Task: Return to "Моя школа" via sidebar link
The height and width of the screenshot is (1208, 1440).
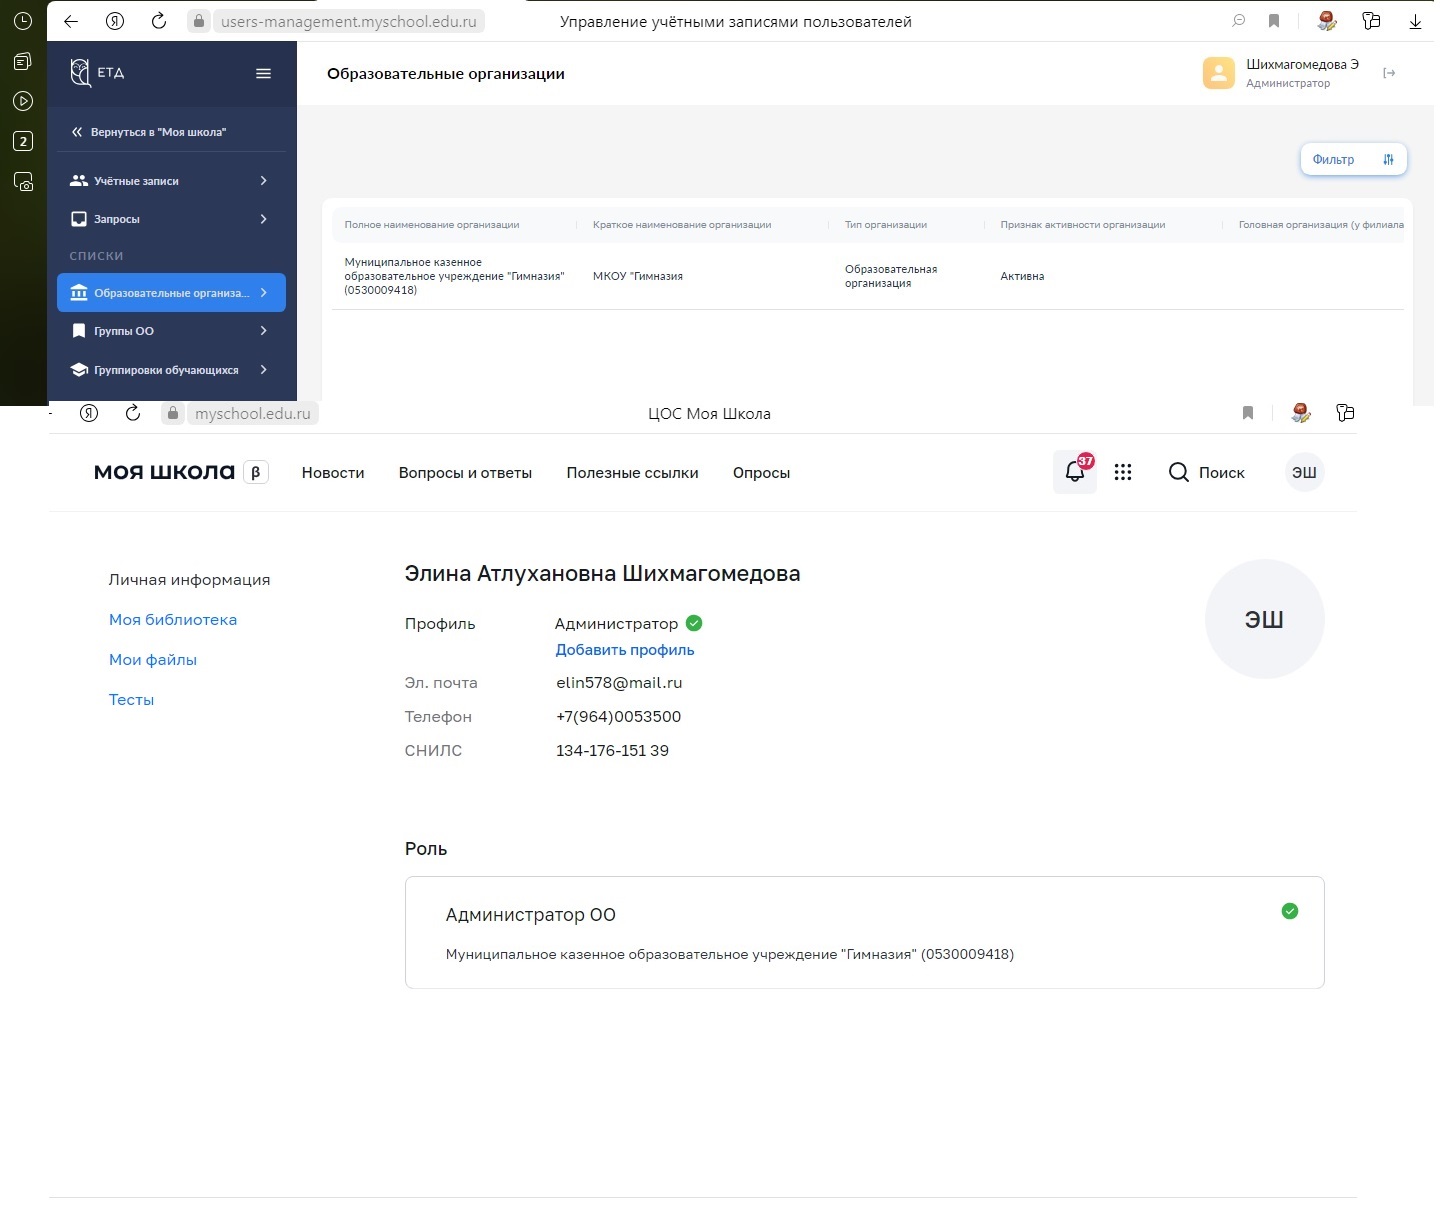Action: 149,132
